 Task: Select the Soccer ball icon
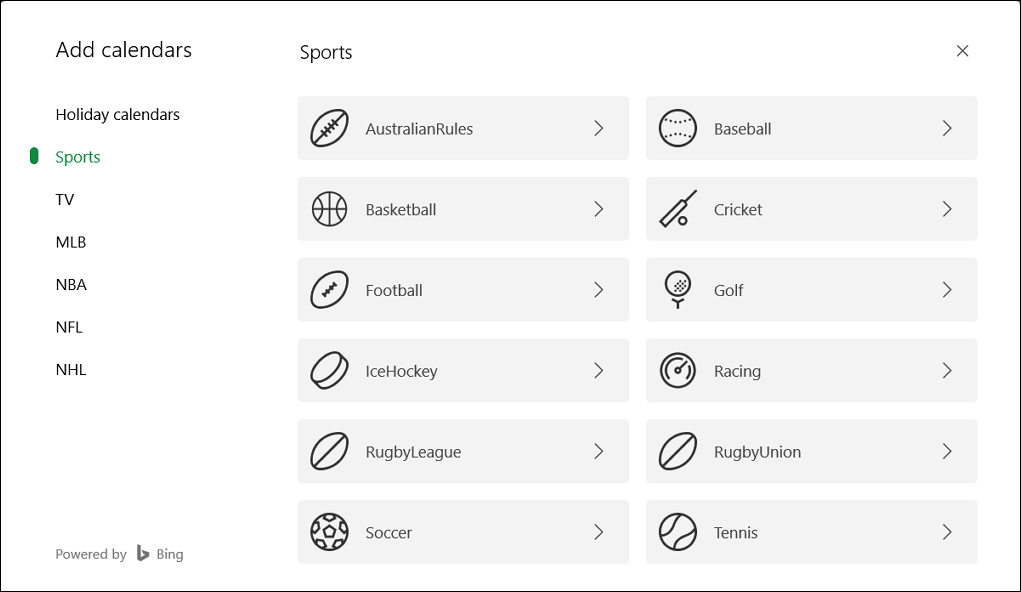[x=328, y=532]
